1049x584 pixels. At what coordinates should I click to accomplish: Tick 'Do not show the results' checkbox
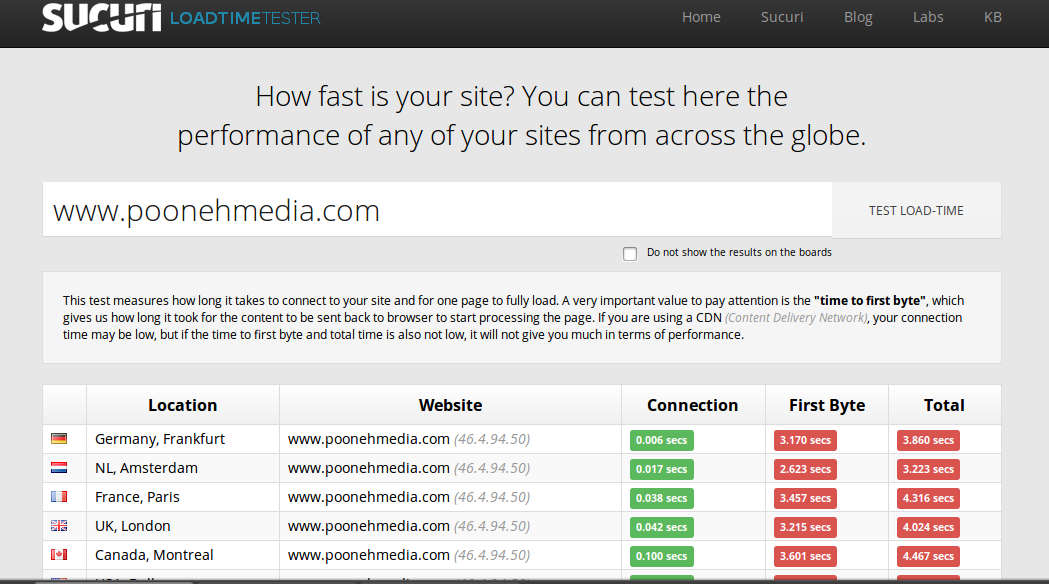(630, 254)
